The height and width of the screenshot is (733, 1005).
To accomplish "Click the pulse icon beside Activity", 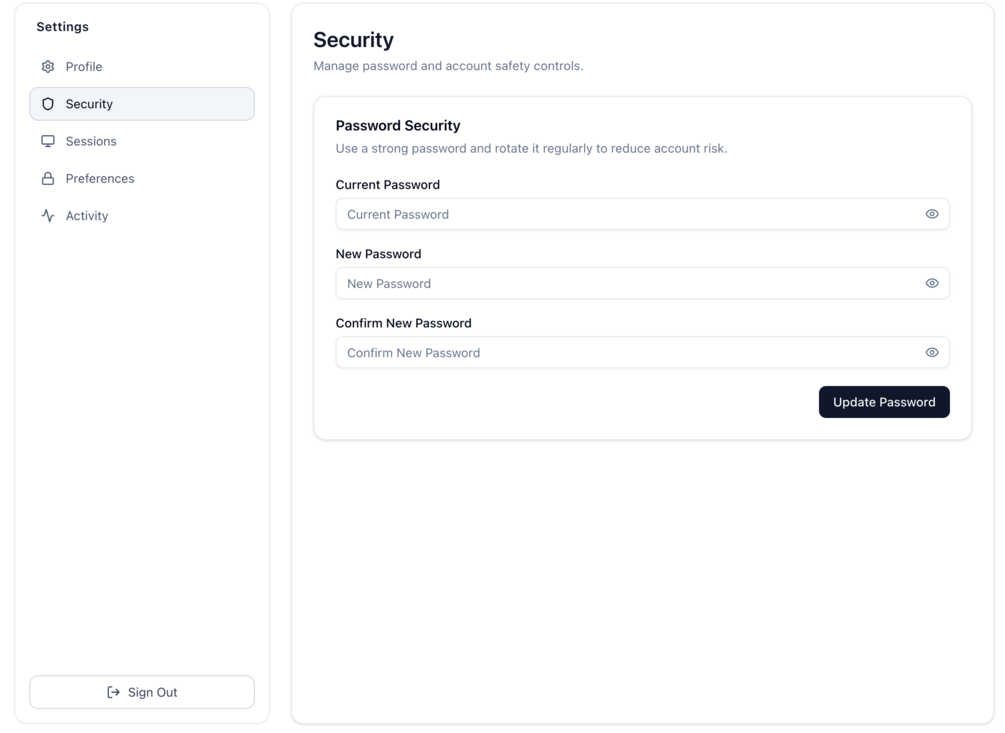I will pyautogui.click(x=48, y=215).
